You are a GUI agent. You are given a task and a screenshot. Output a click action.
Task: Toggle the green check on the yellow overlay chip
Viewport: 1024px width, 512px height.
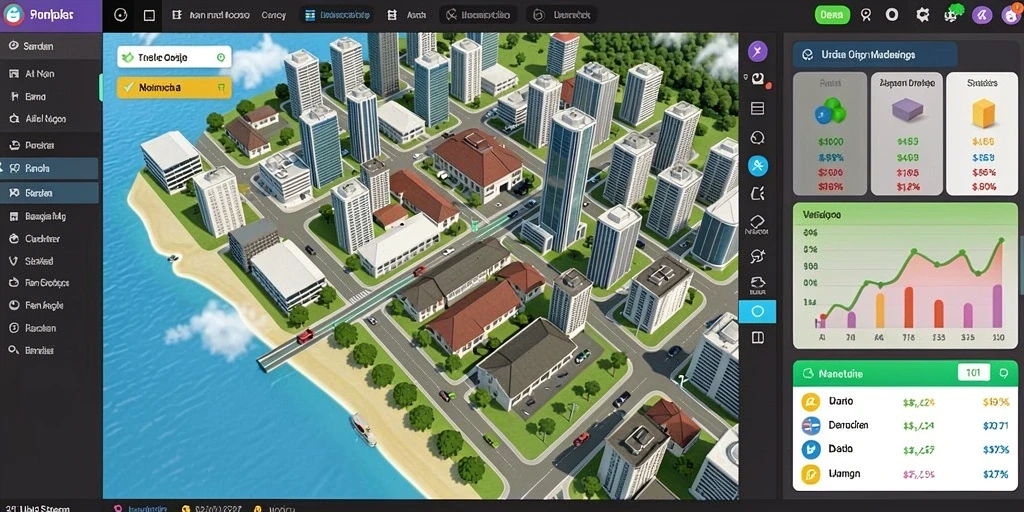pyautogui.click(x=128, y=87)
